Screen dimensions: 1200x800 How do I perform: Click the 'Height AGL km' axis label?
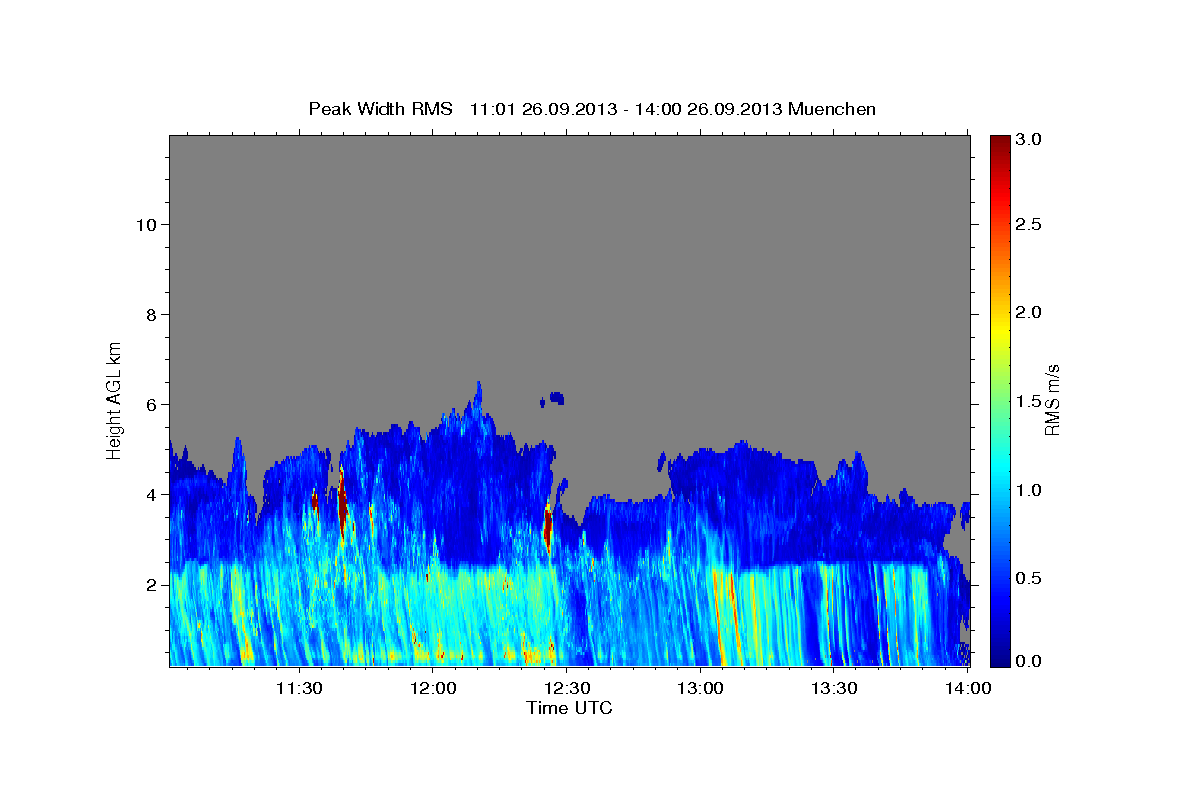point(115,400)
